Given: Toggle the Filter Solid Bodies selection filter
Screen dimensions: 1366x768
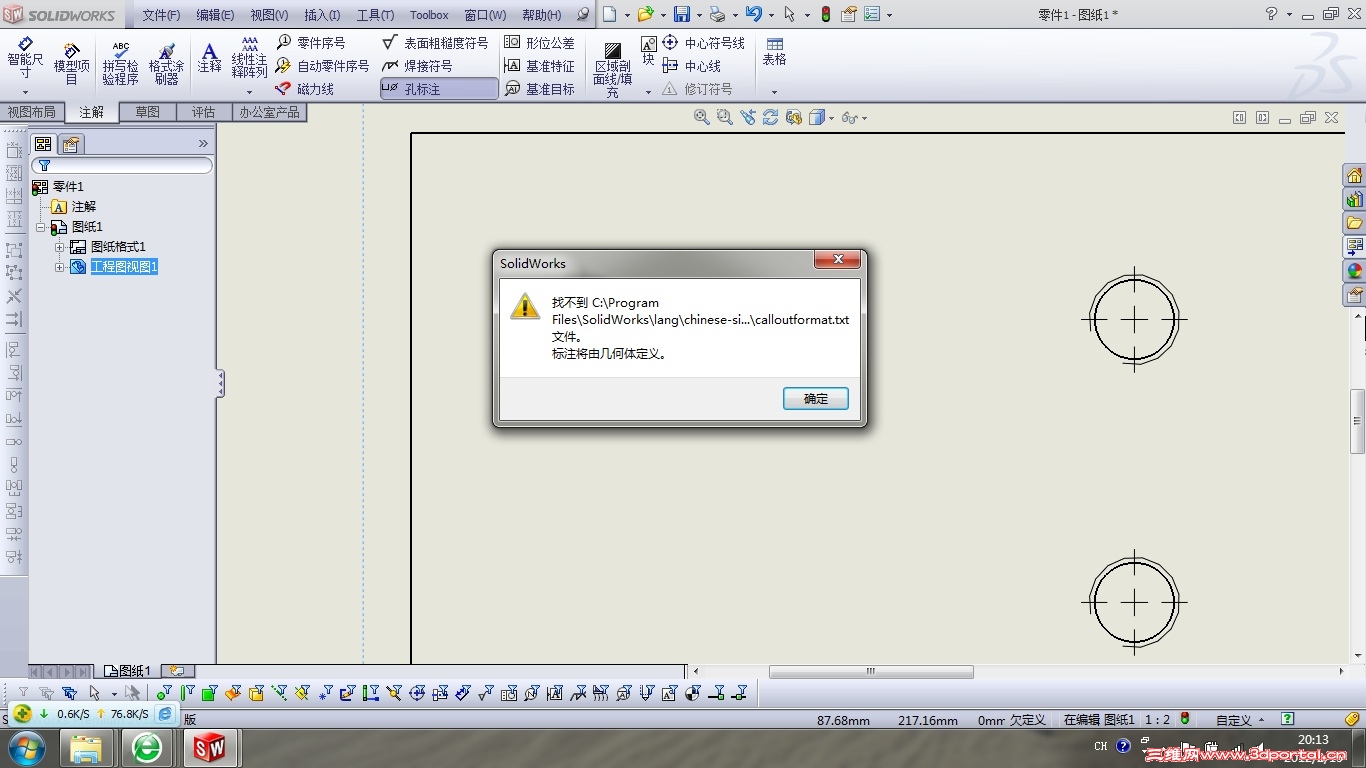Looking at the screenshot, I should 256,692.
